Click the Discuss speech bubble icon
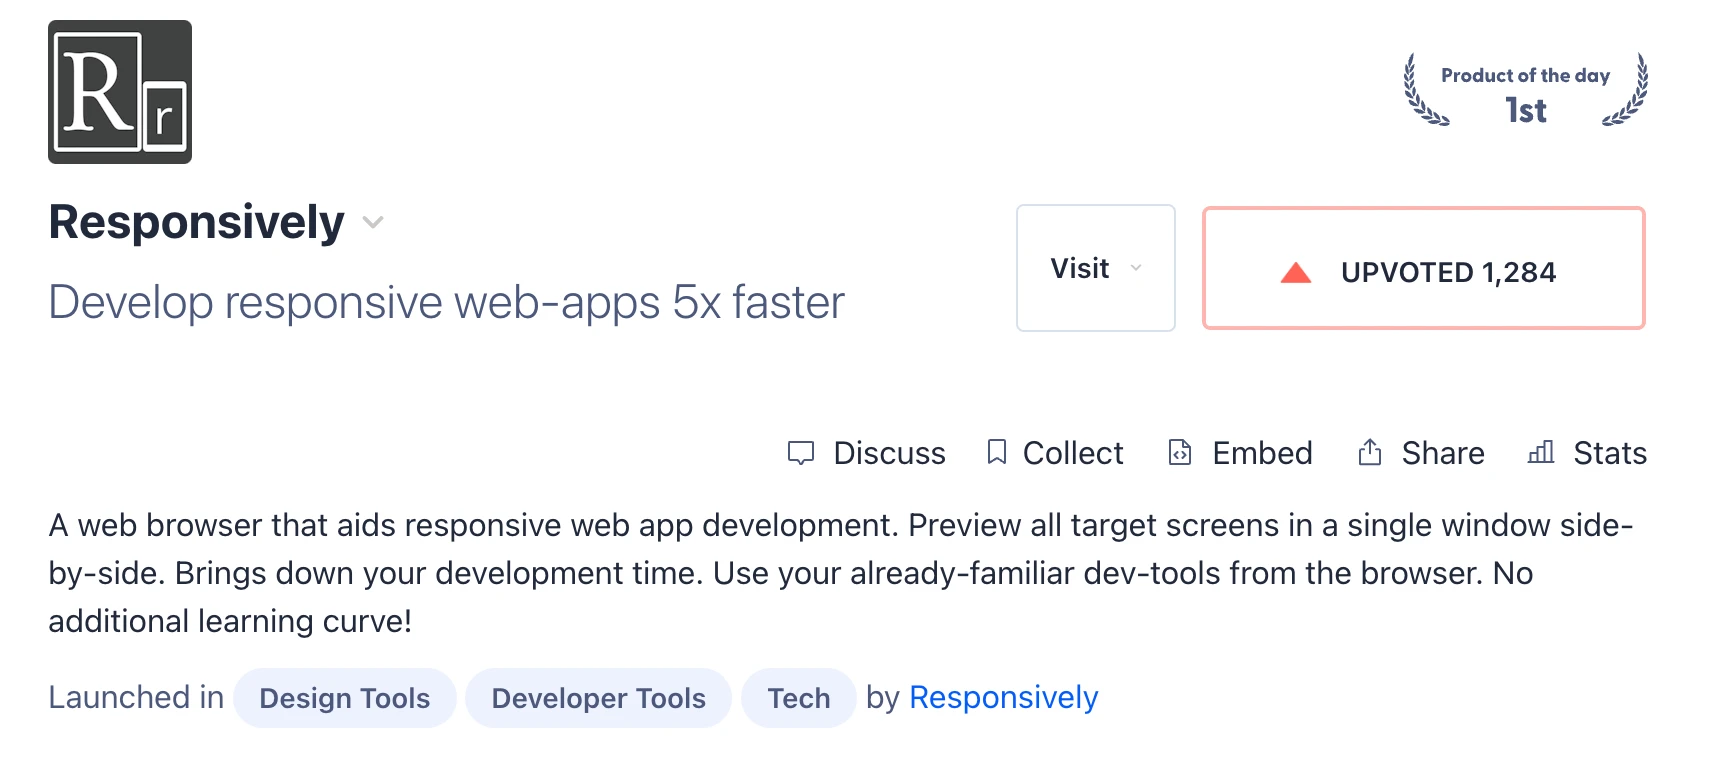The width and height of the screenshot is (1722, 764). point(801,453)
